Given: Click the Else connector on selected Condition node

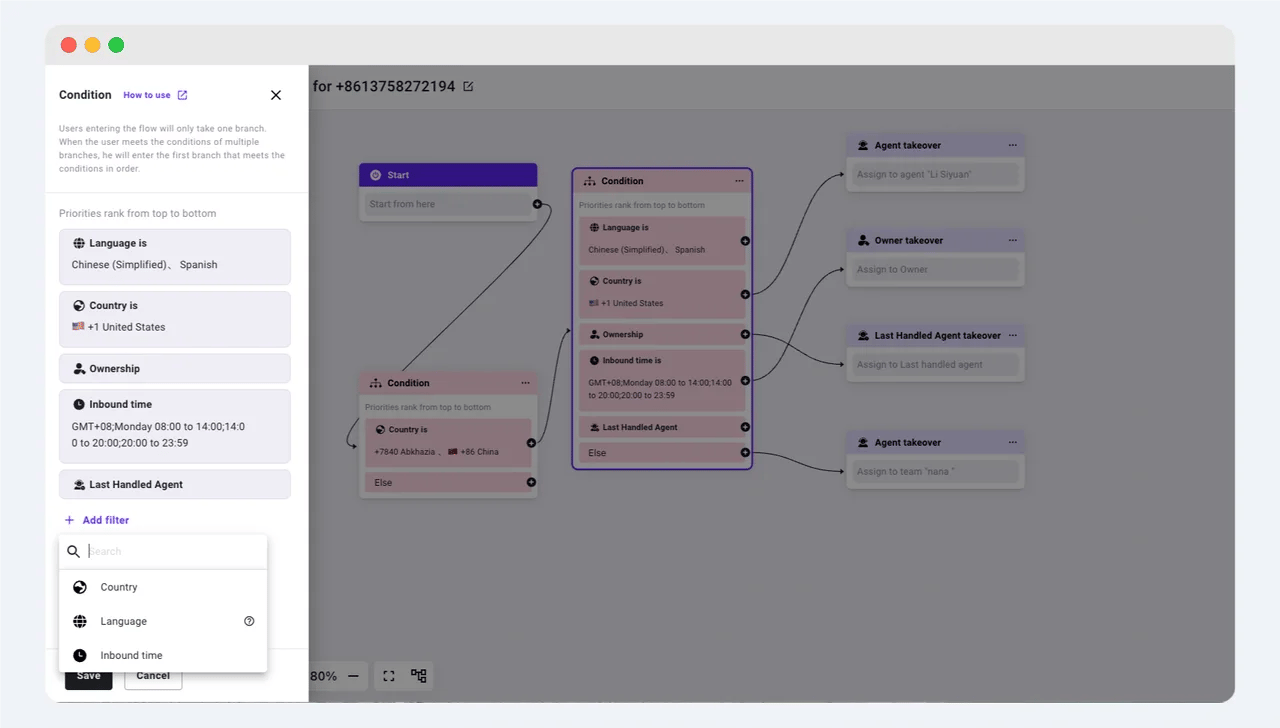Looking at the screenshot, I should (745, 453).
